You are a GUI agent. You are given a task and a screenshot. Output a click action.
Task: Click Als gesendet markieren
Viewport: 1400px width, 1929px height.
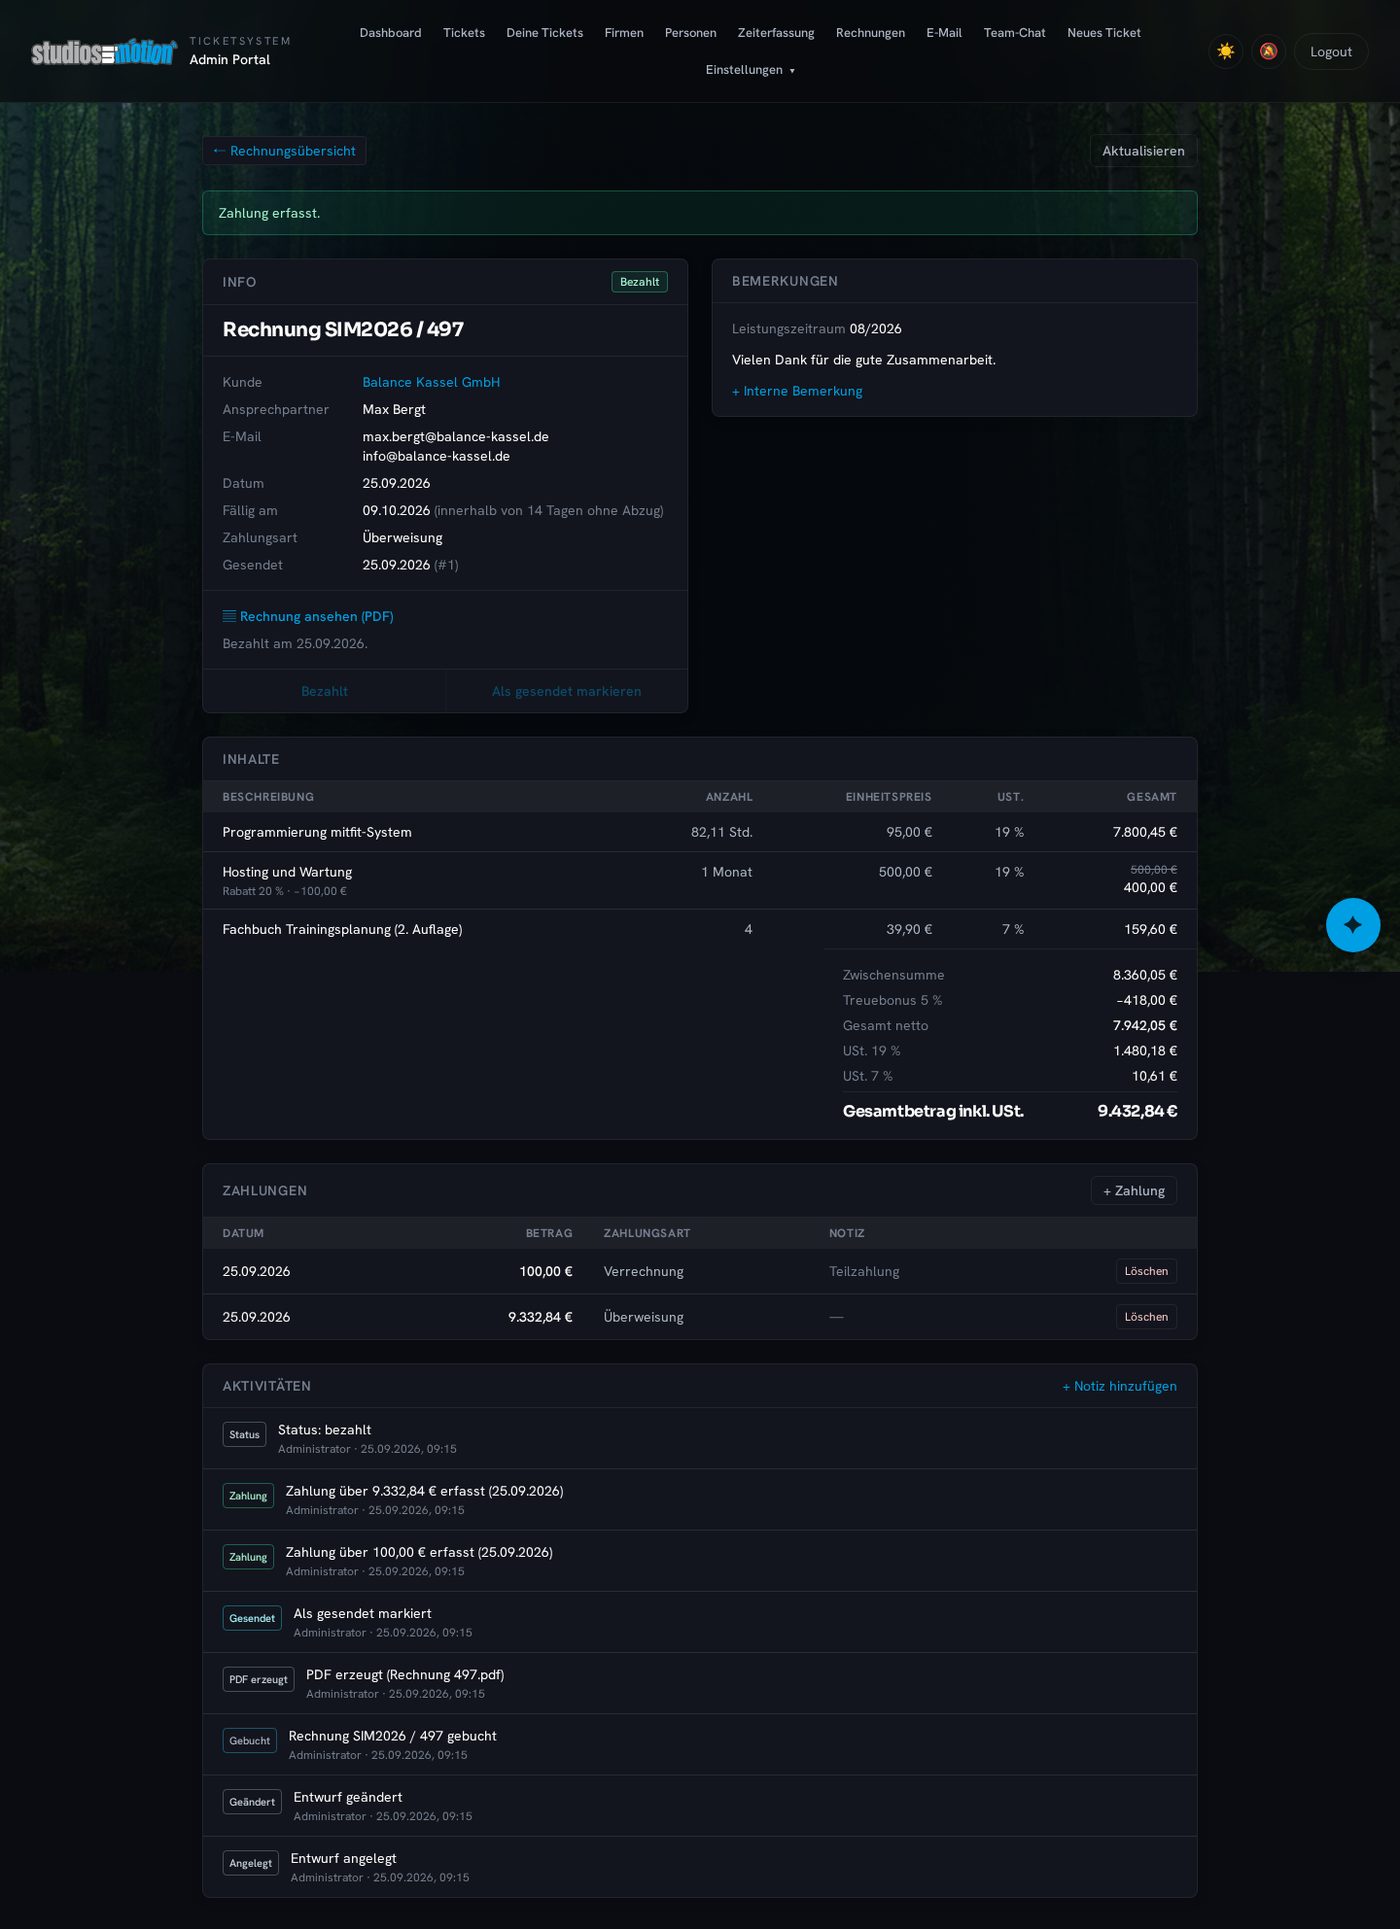click(566, 691)
